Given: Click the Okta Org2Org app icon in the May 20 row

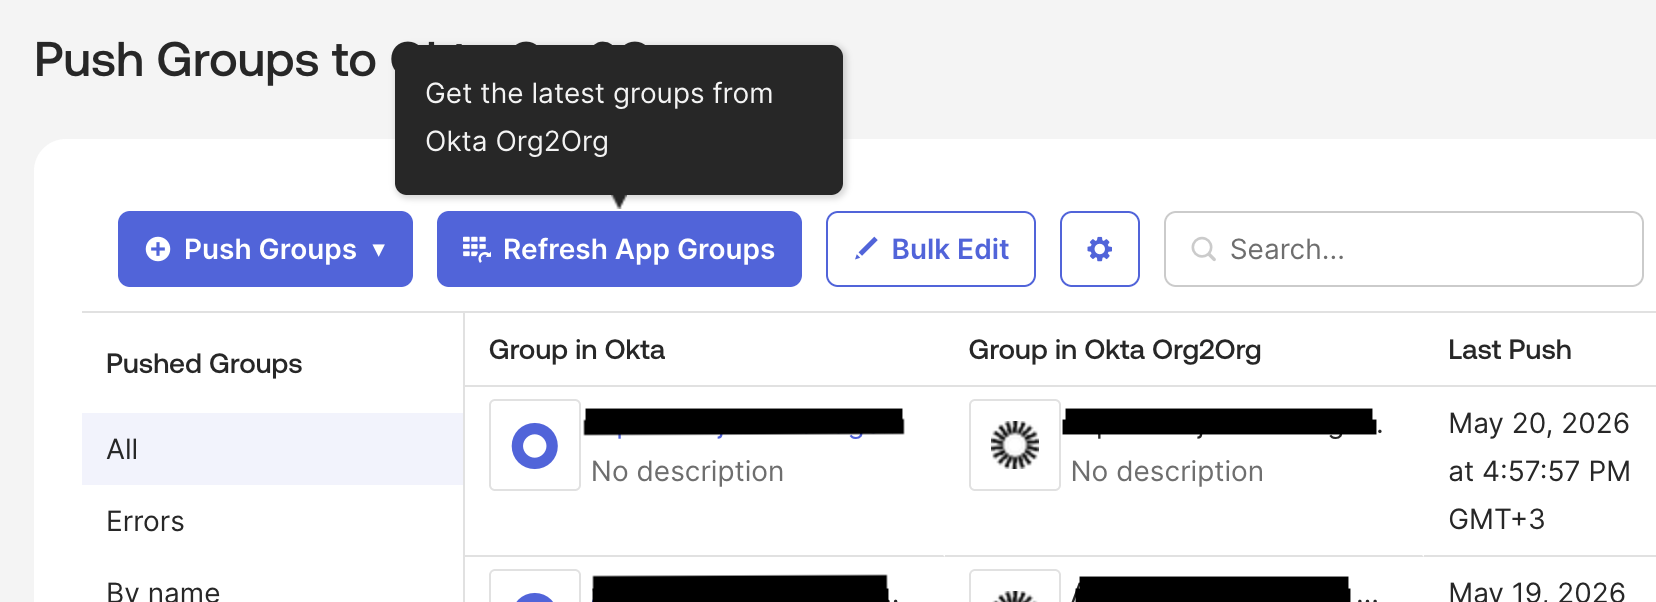Looking at the screenshot, I should click(x=1015, y=445).
